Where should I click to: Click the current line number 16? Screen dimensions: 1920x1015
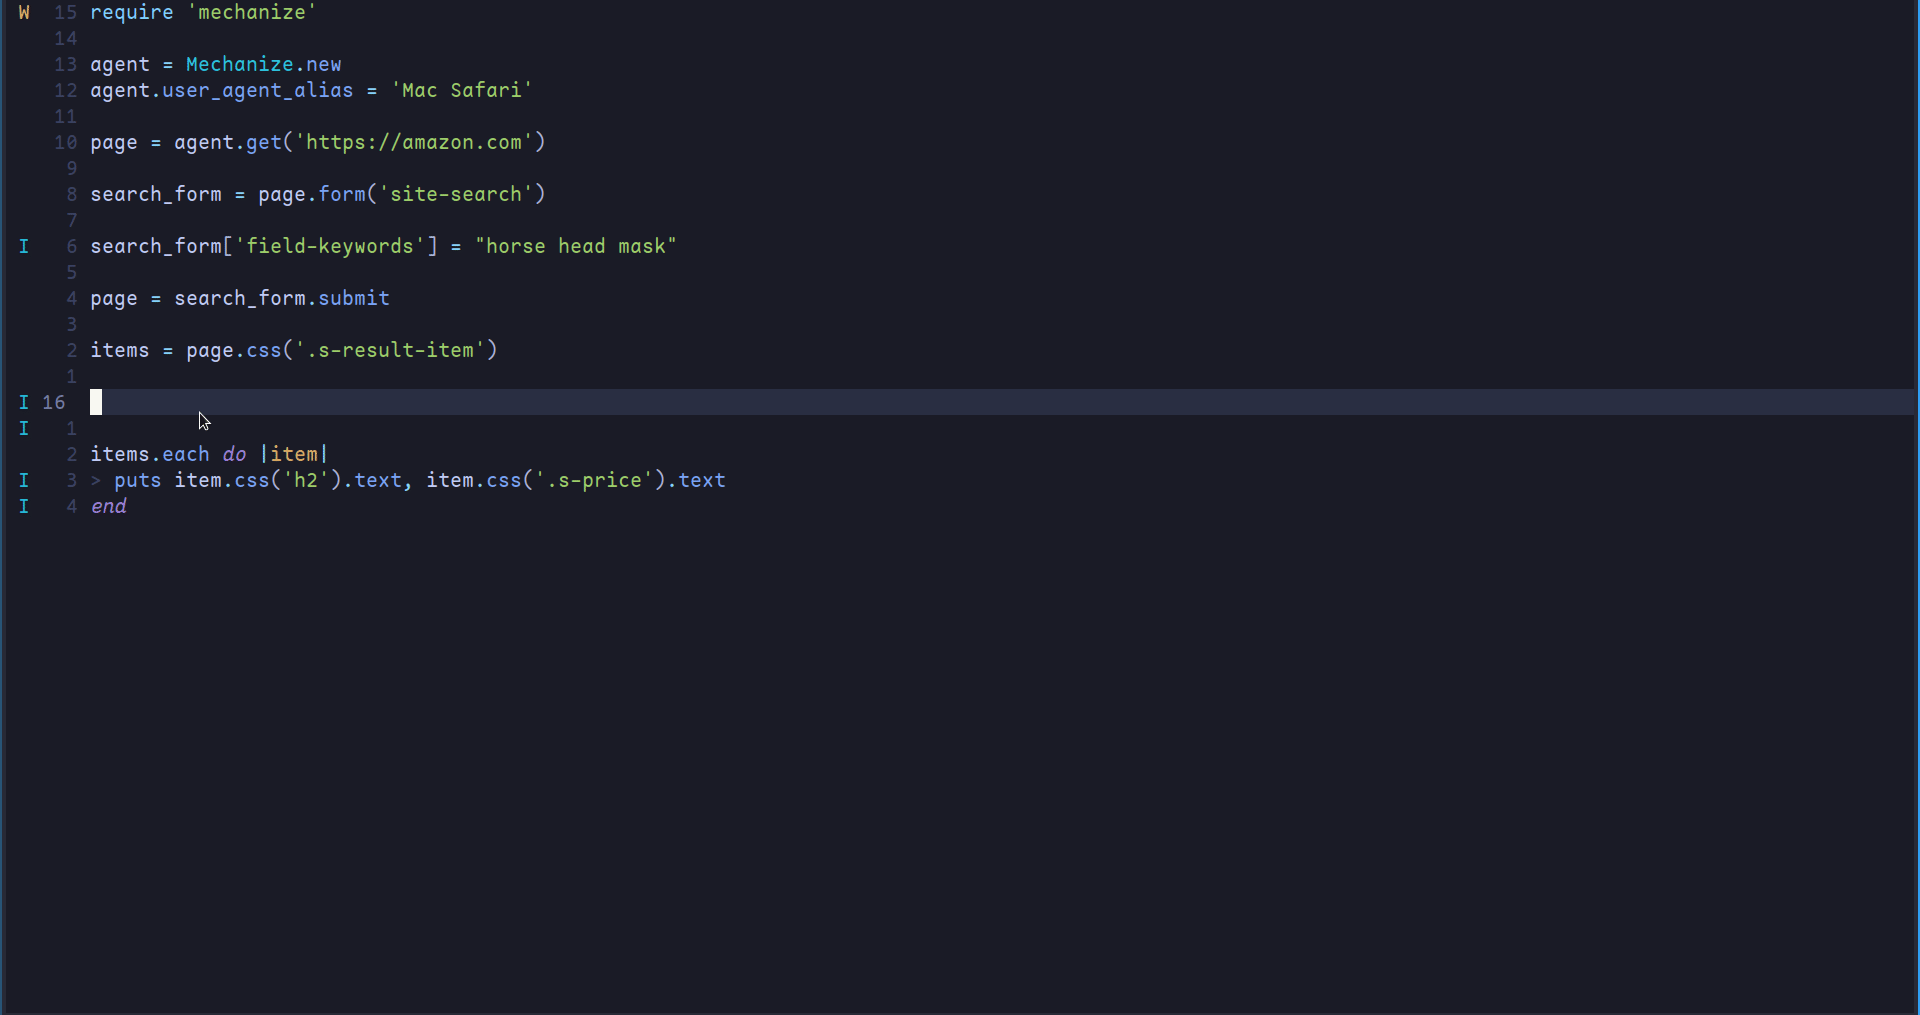click(x=54, y=402)
